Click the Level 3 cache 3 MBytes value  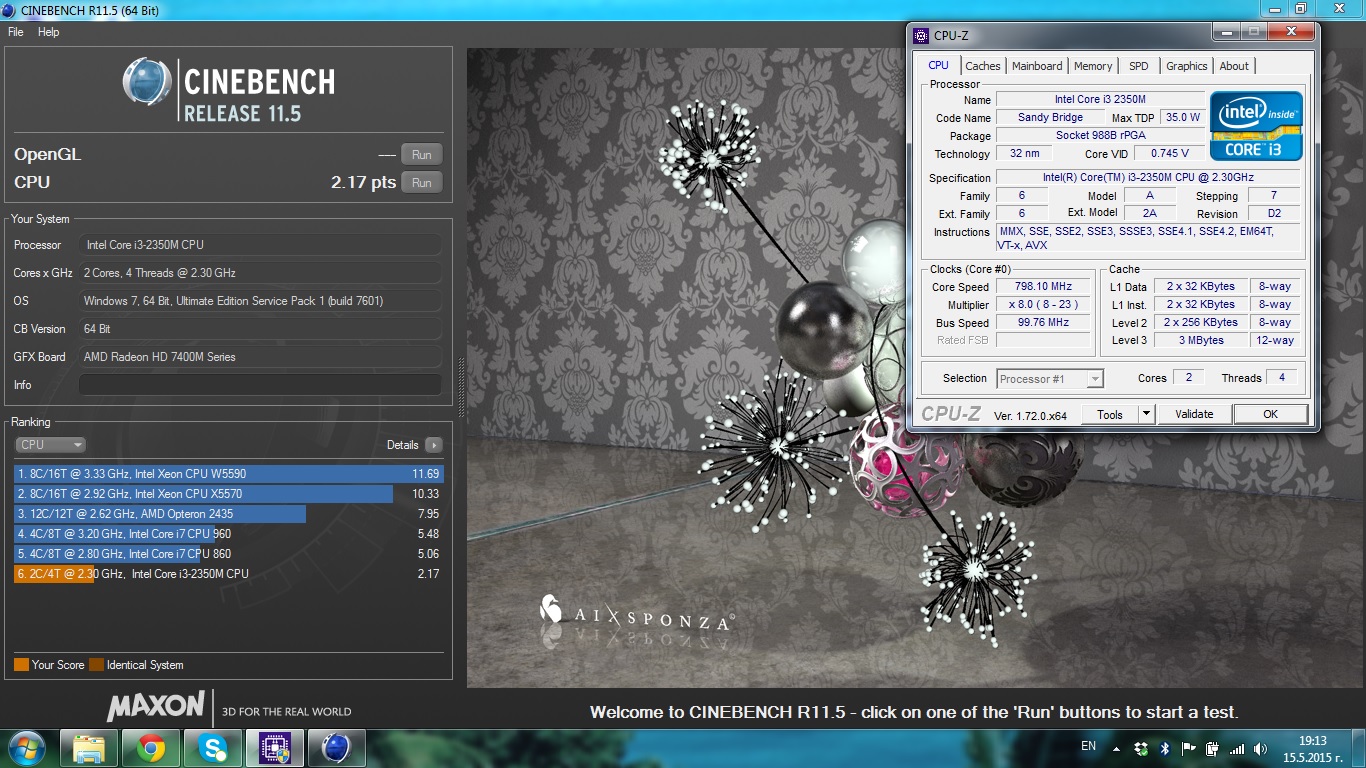click(x=1201, y=340)
